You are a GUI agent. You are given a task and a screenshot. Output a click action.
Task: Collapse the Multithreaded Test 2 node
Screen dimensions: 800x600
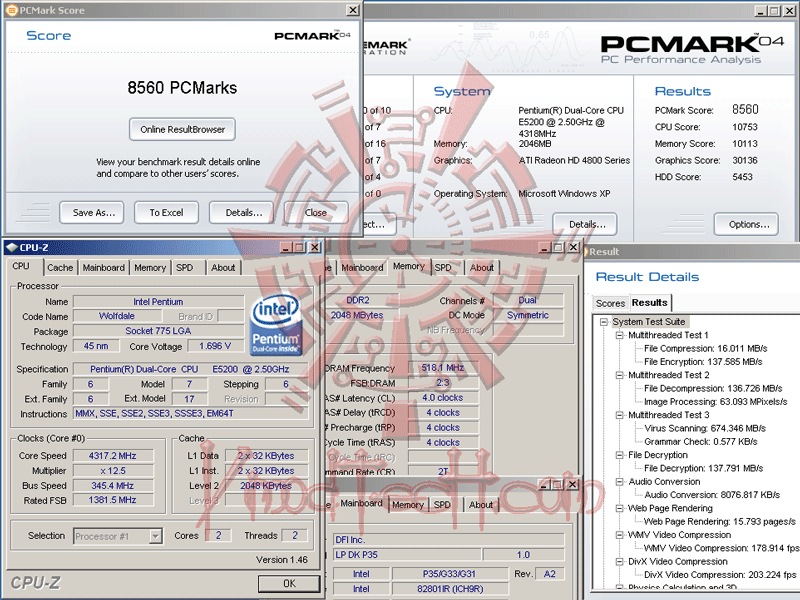619,375
